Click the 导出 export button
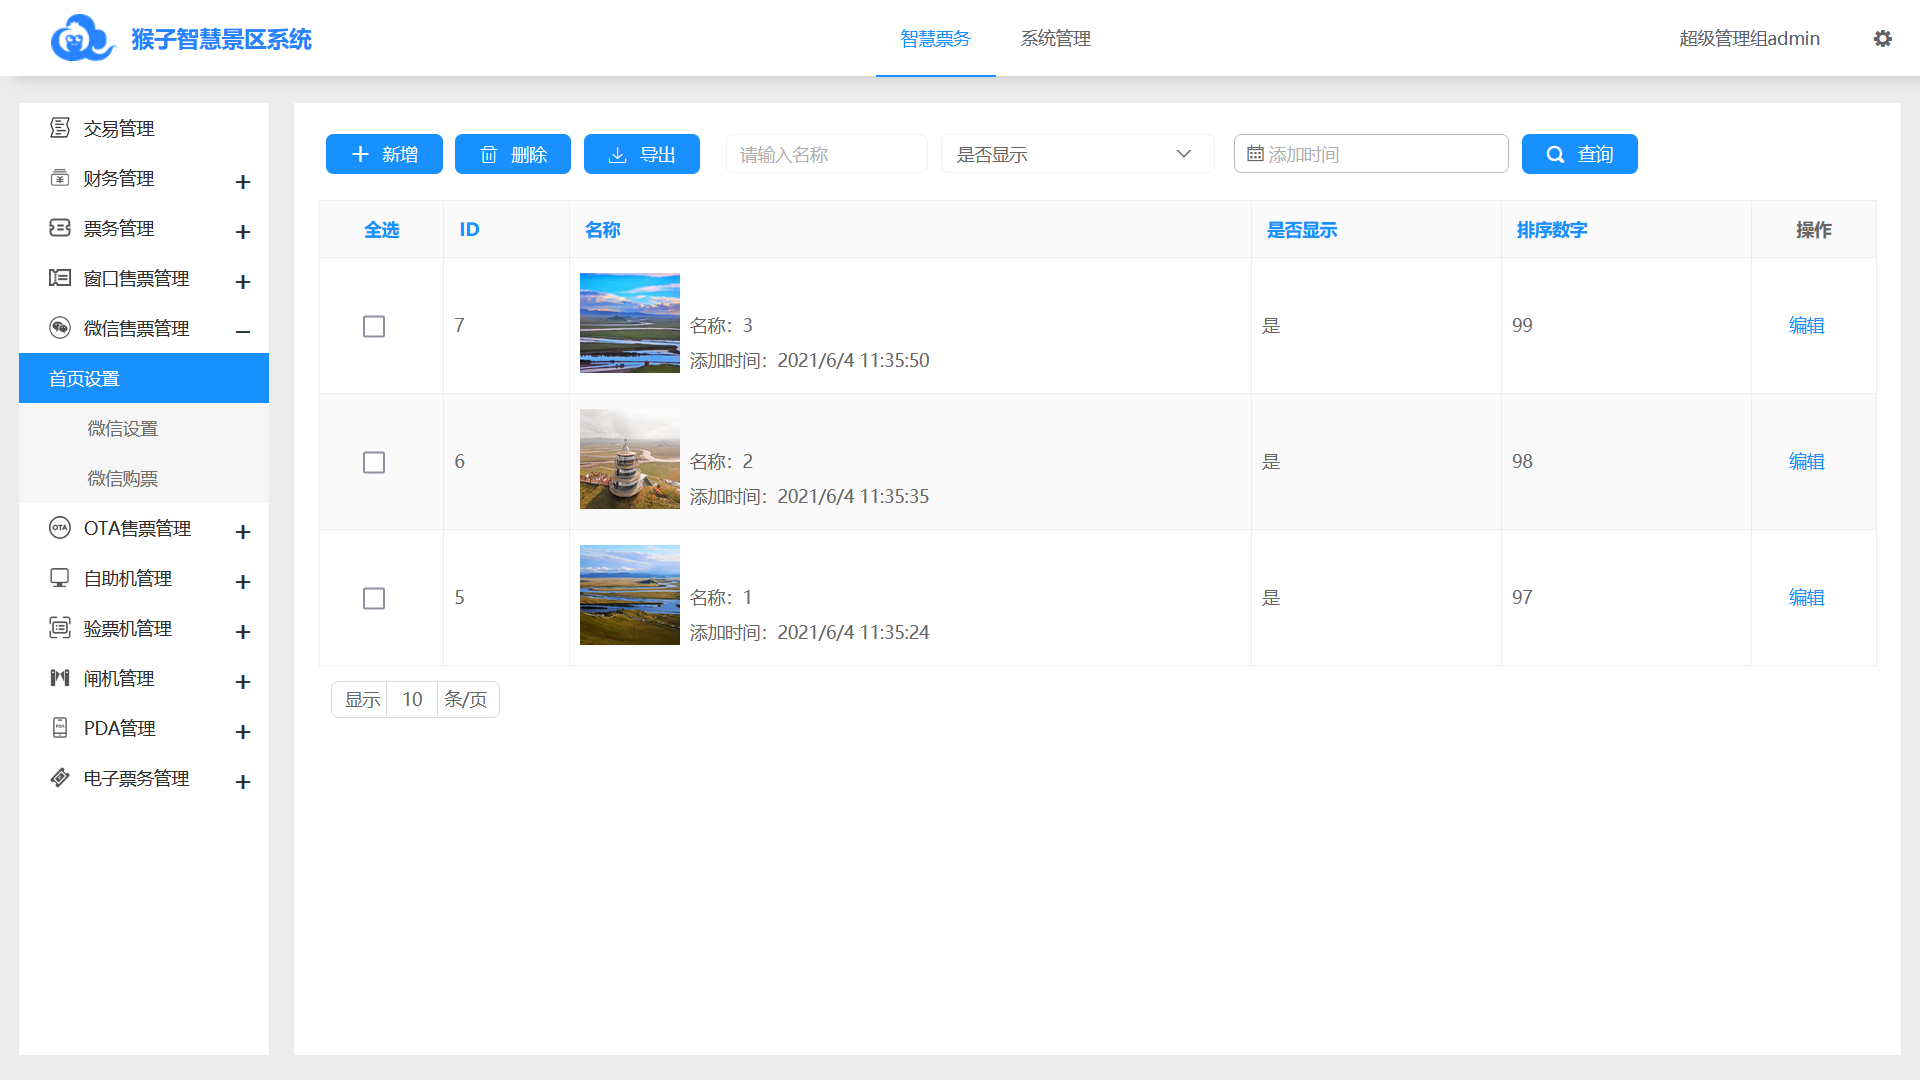Image resolution: width=1920 pixels, height=1080 pixels. 642,154
